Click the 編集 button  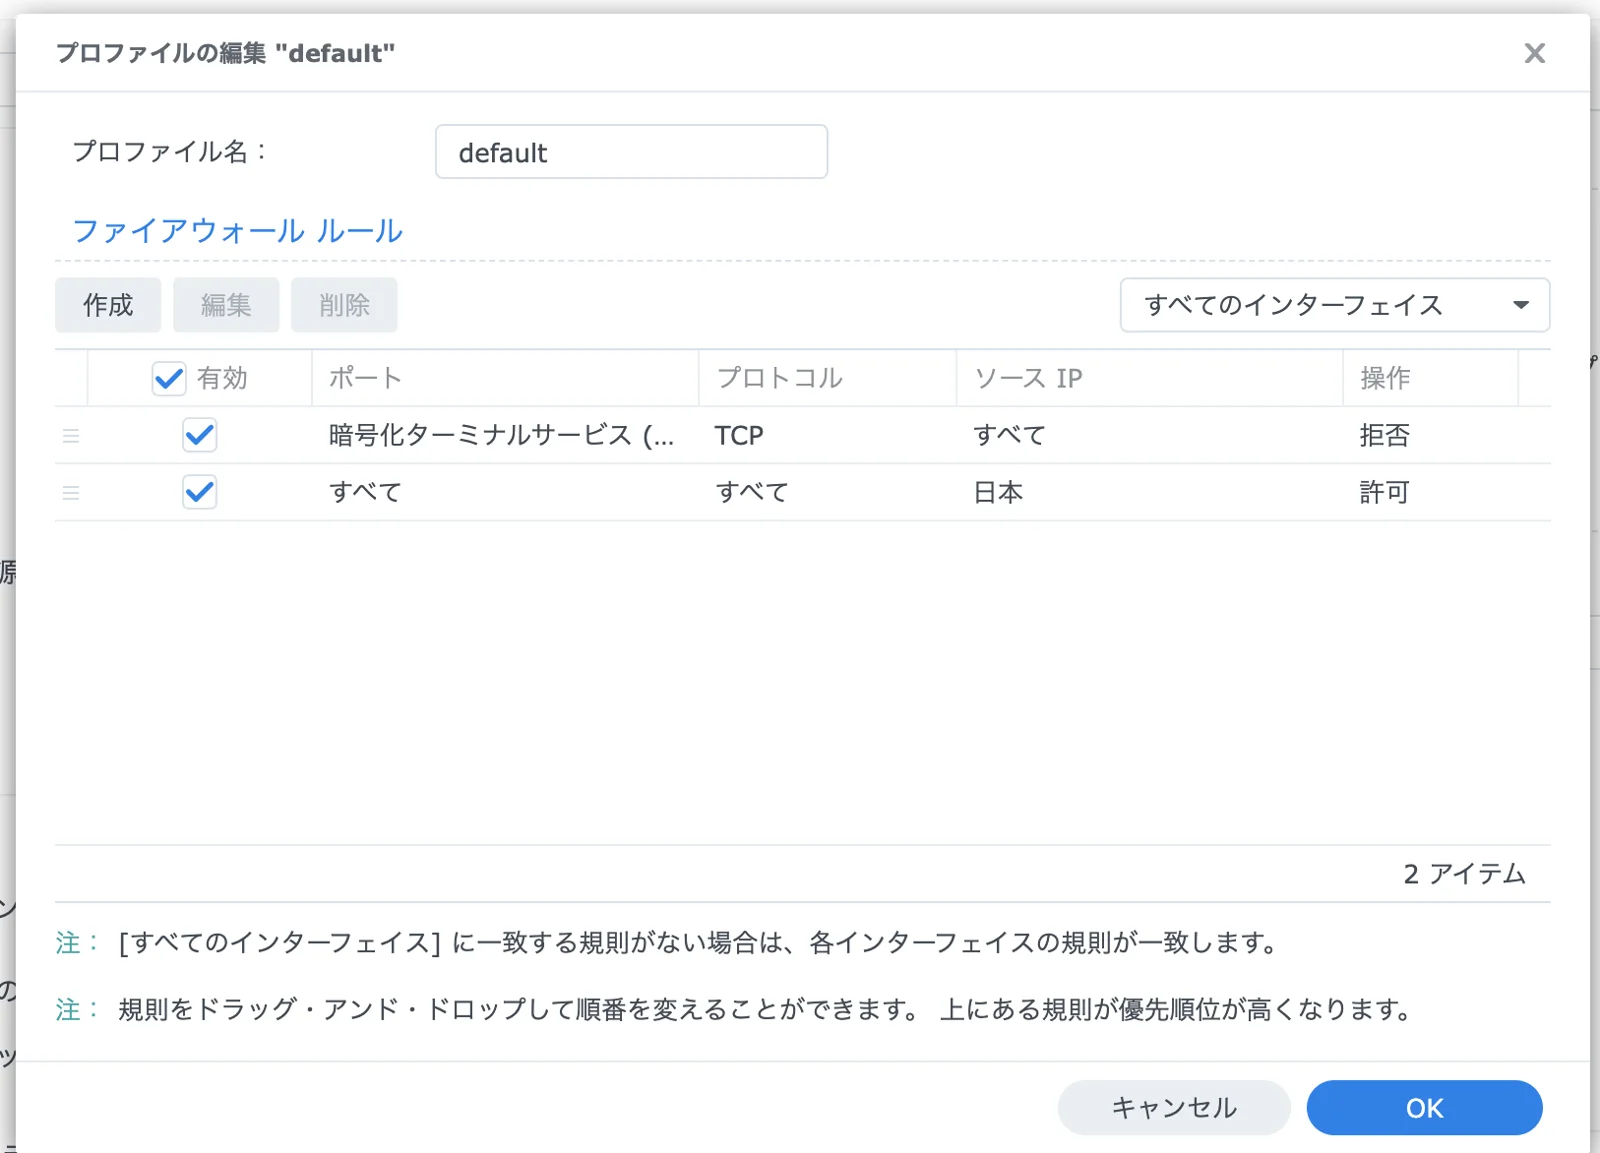[226, 305]
